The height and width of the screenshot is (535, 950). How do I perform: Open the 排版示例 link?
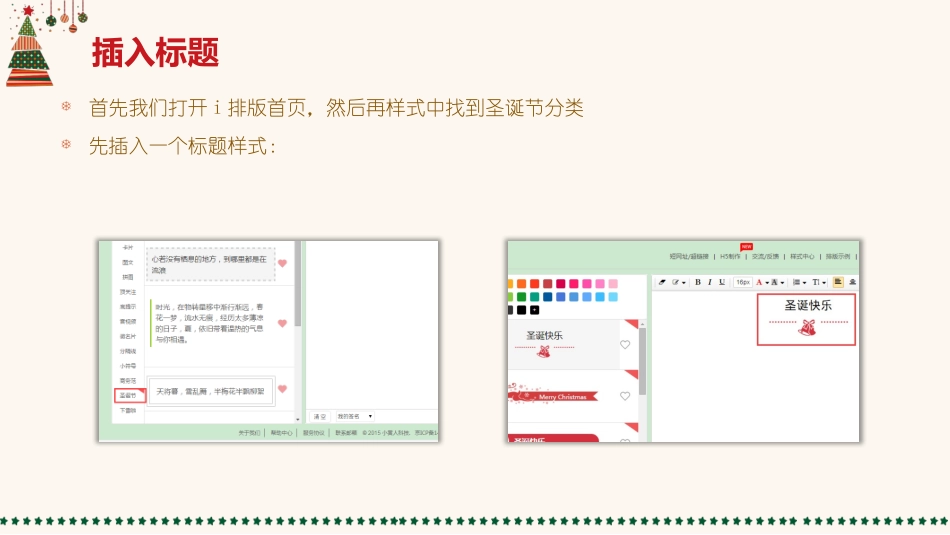(838, 257)
